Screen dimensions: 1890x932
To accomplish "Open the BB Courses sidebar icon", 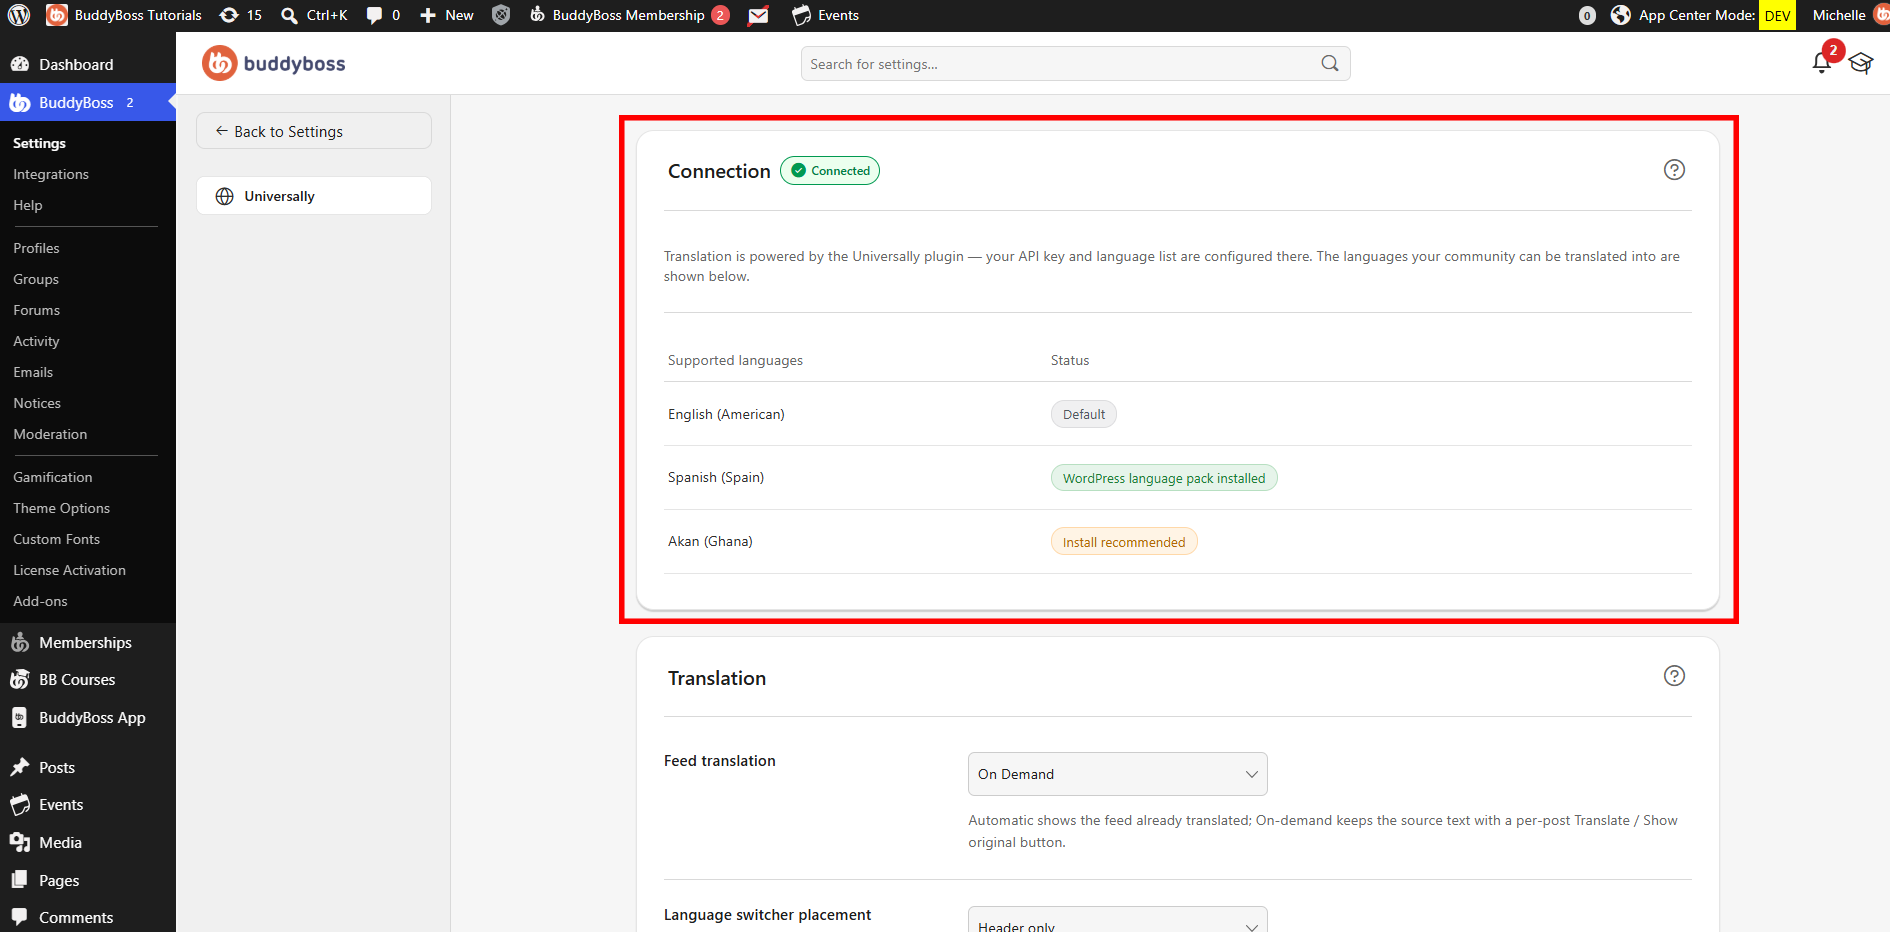I will point(19,679).
